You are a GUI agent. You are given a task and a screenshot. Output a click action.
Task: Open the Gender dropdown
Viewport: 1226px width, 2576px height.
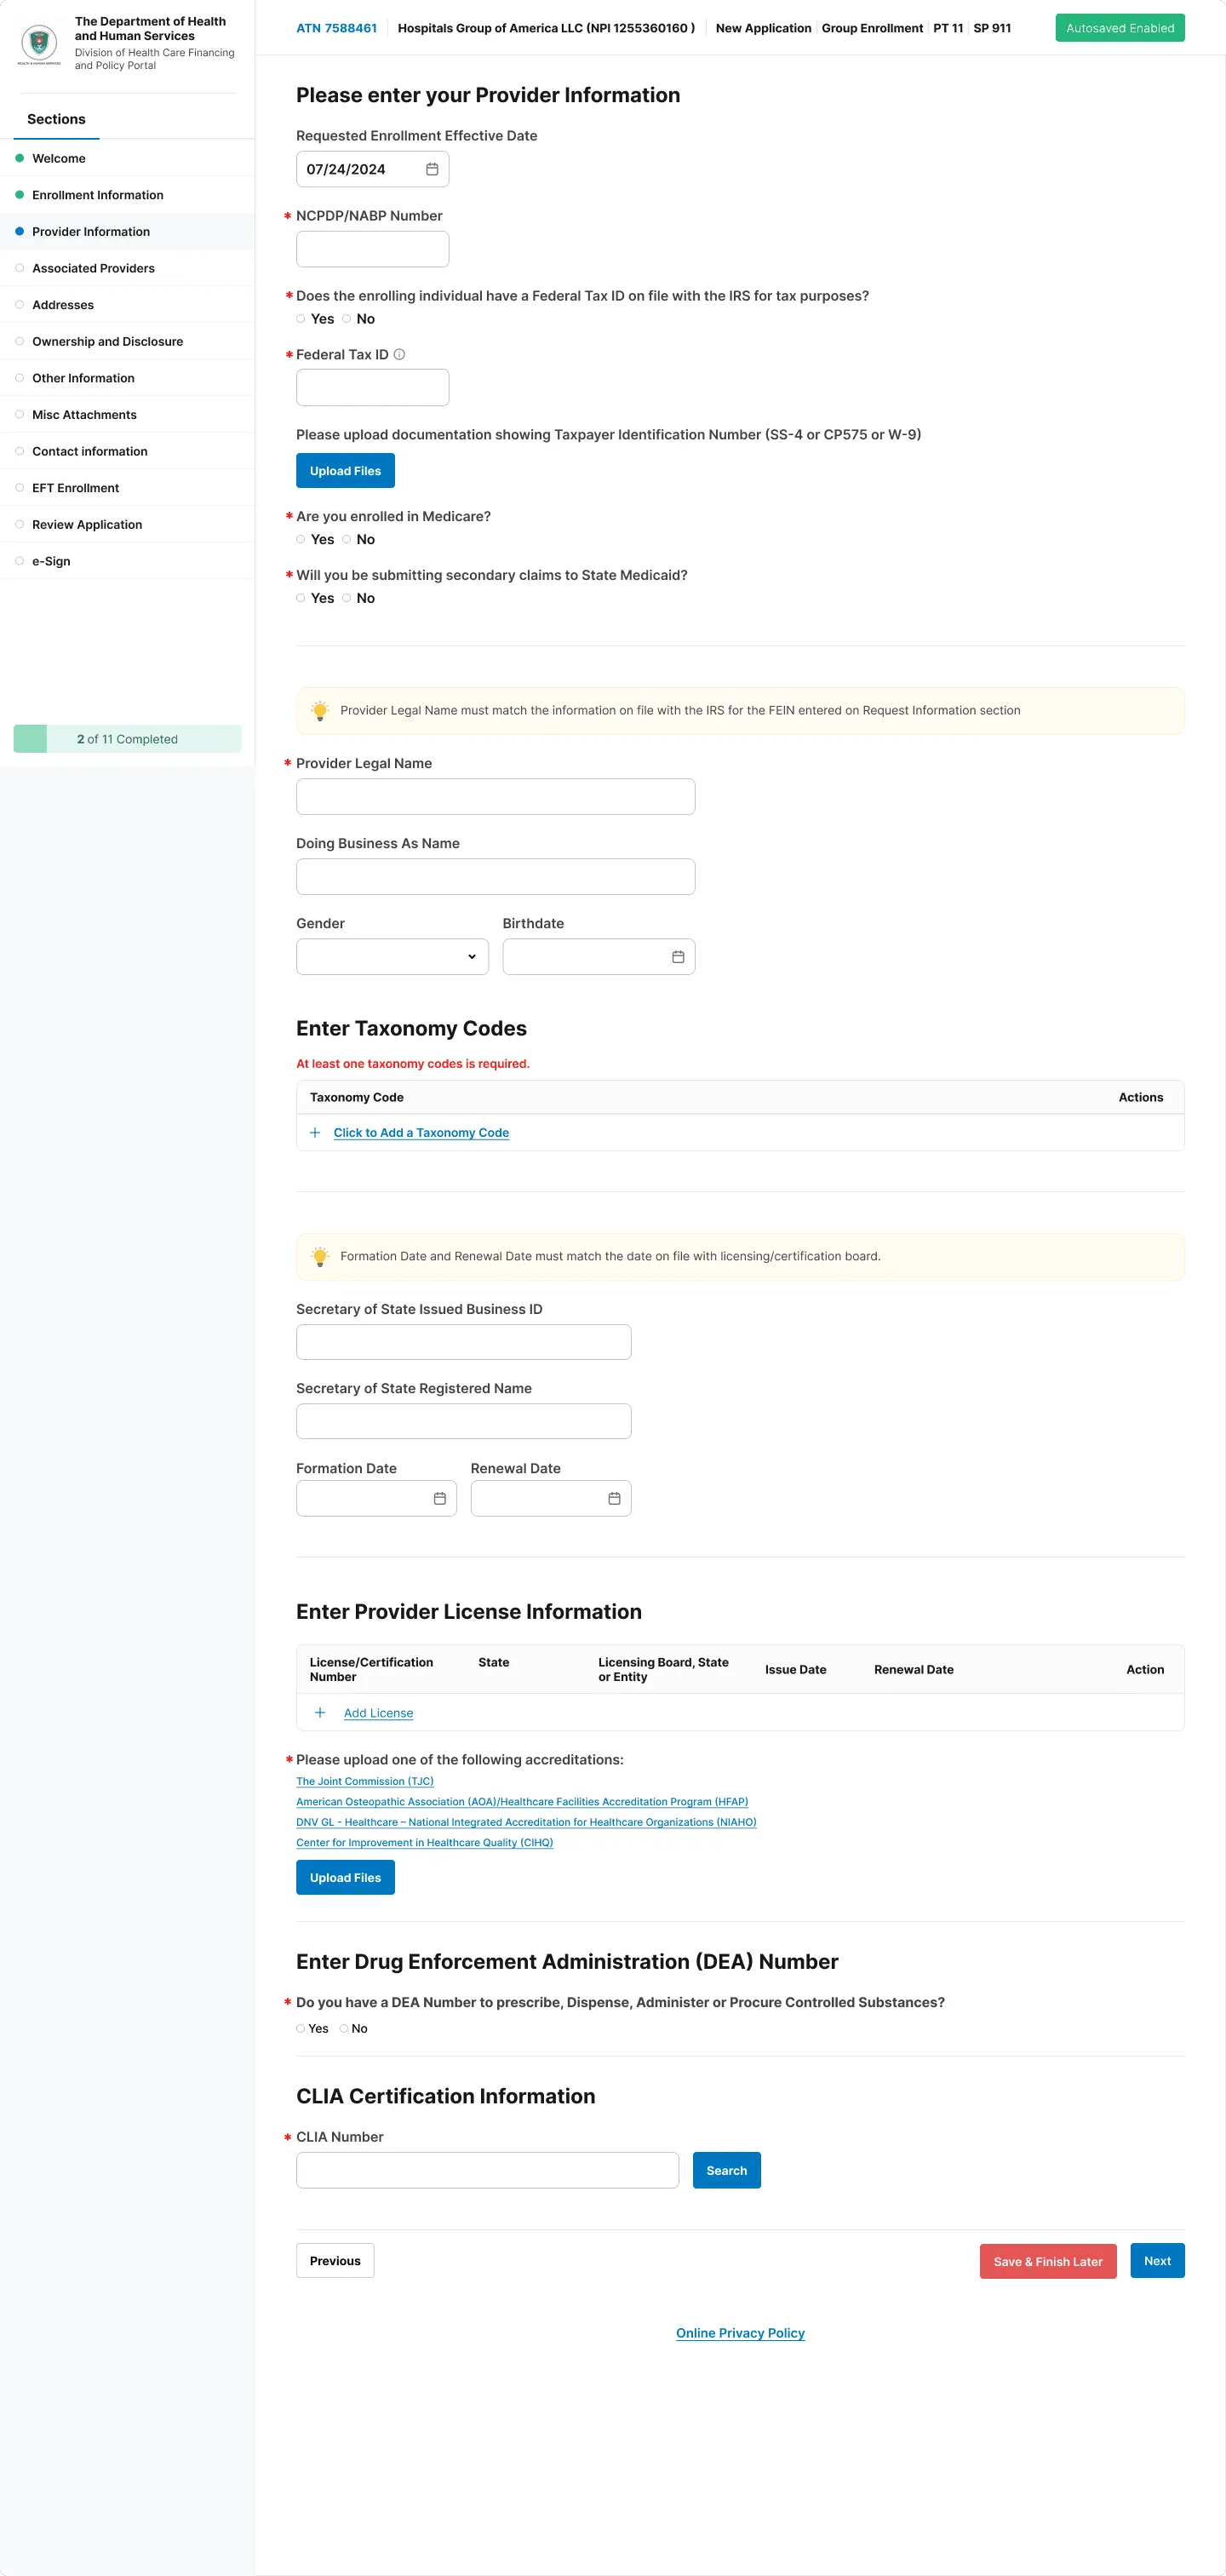[392, 957]
